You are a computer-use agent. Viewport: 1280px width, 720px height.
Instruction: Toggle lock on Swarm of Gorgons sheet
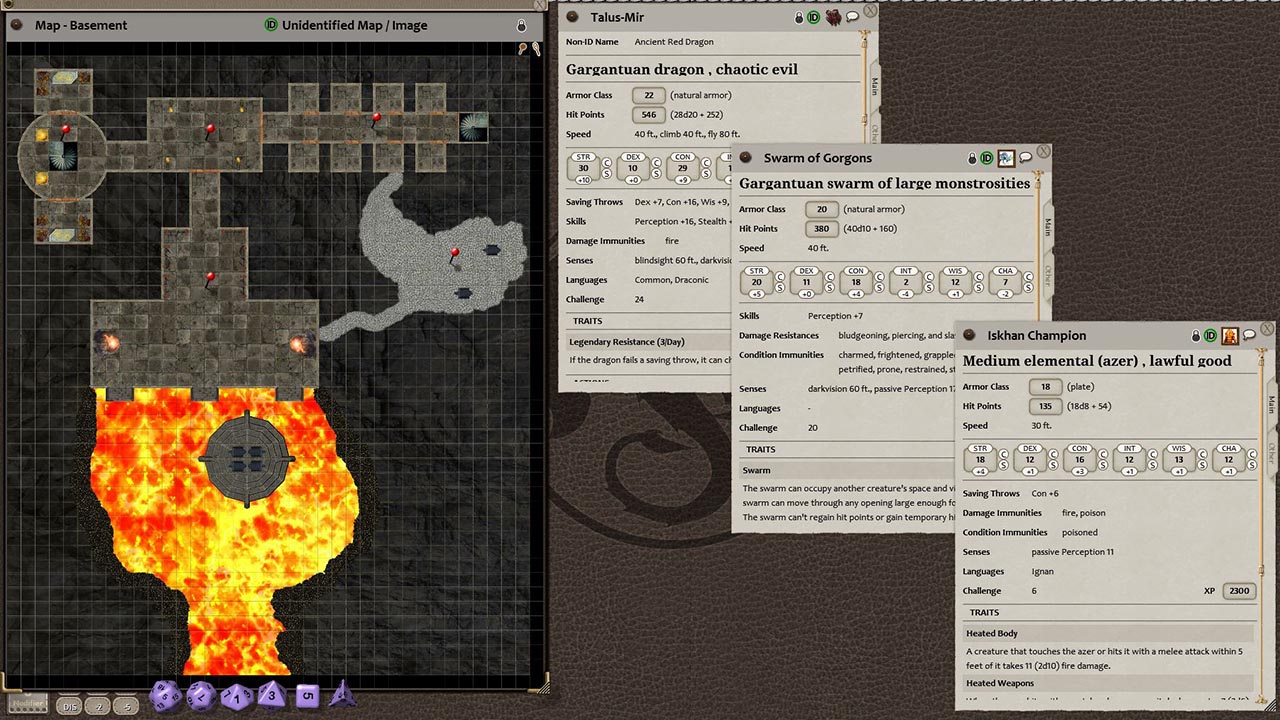tap(972, 158)
